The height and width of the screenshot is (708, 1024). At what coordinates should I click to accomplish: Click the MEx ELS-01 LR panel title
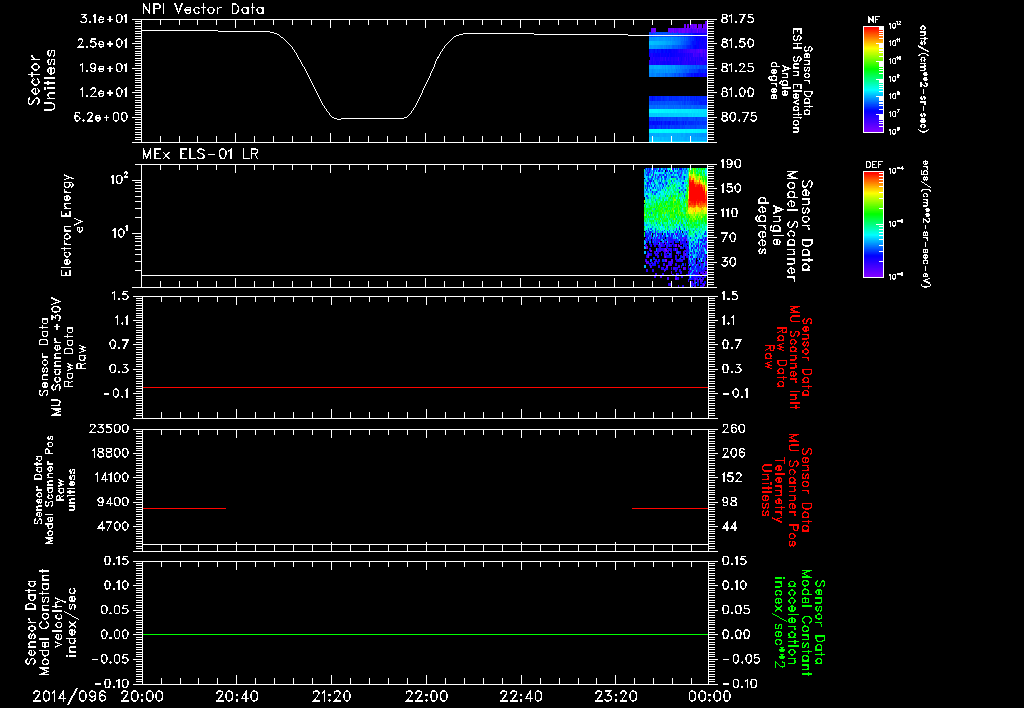pos(200,154)
